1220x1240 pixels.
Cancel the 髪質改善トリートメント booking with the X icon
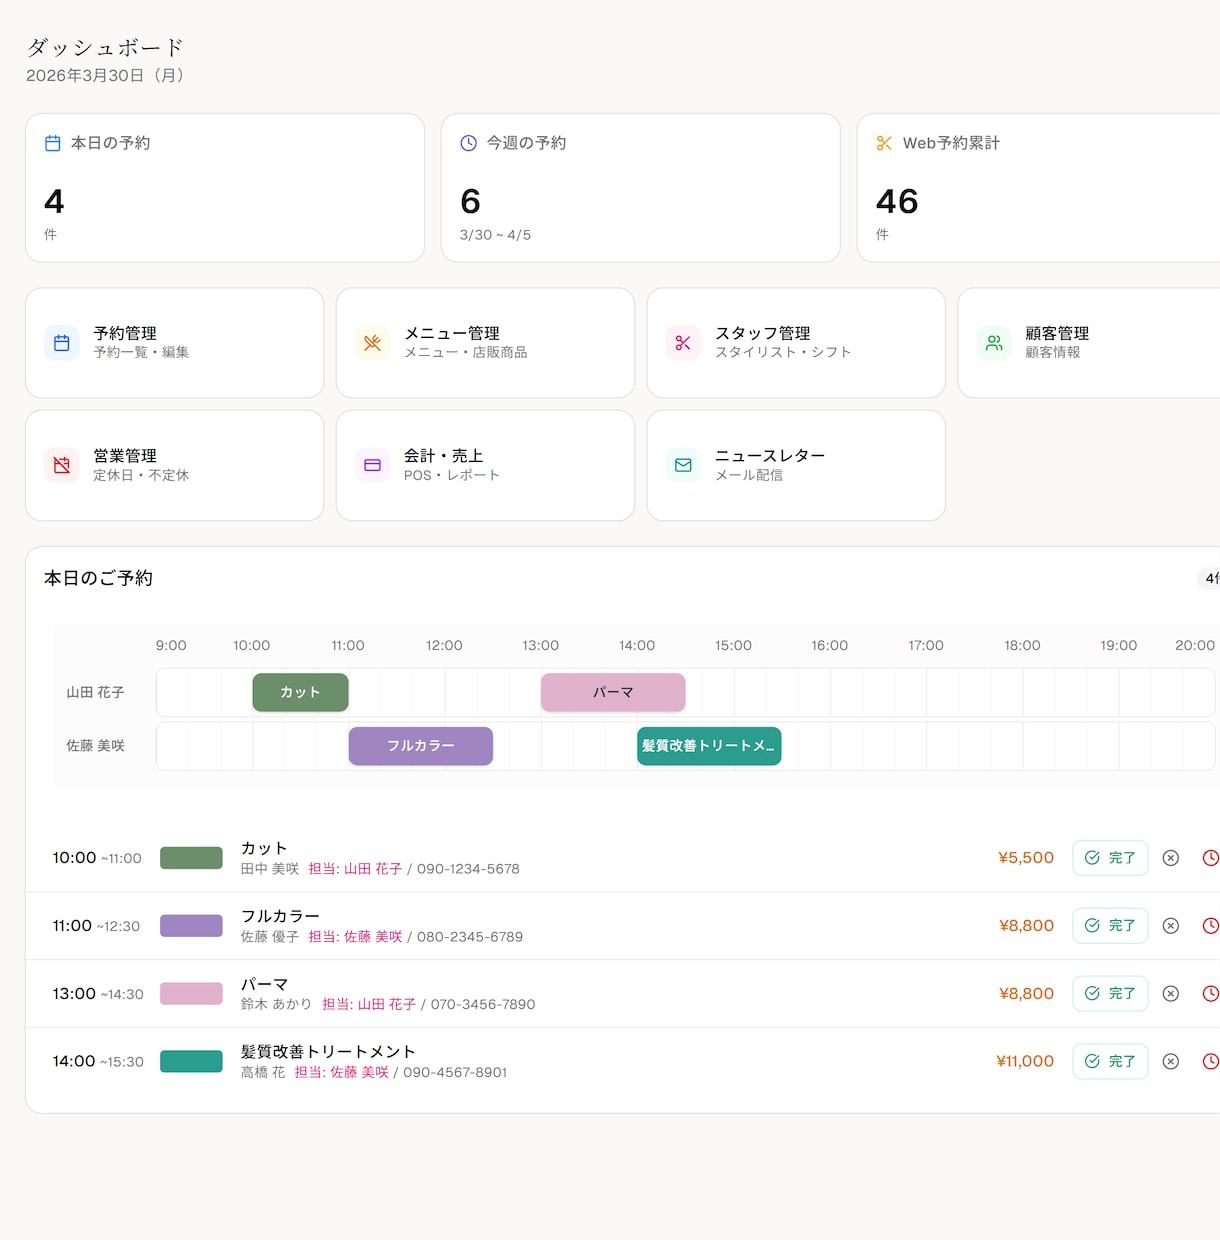tap(1171, 1061)
